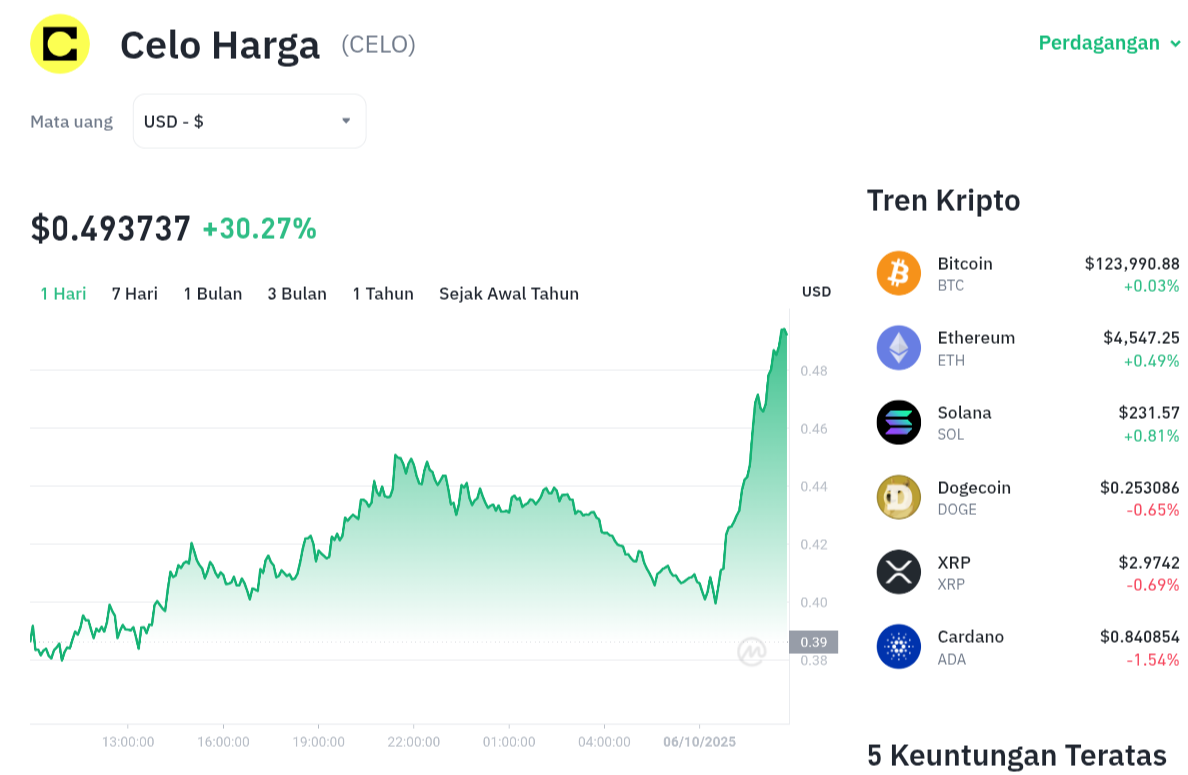Click the Dogecoin coin icon
1188x775 pixels.
[898, 497]
